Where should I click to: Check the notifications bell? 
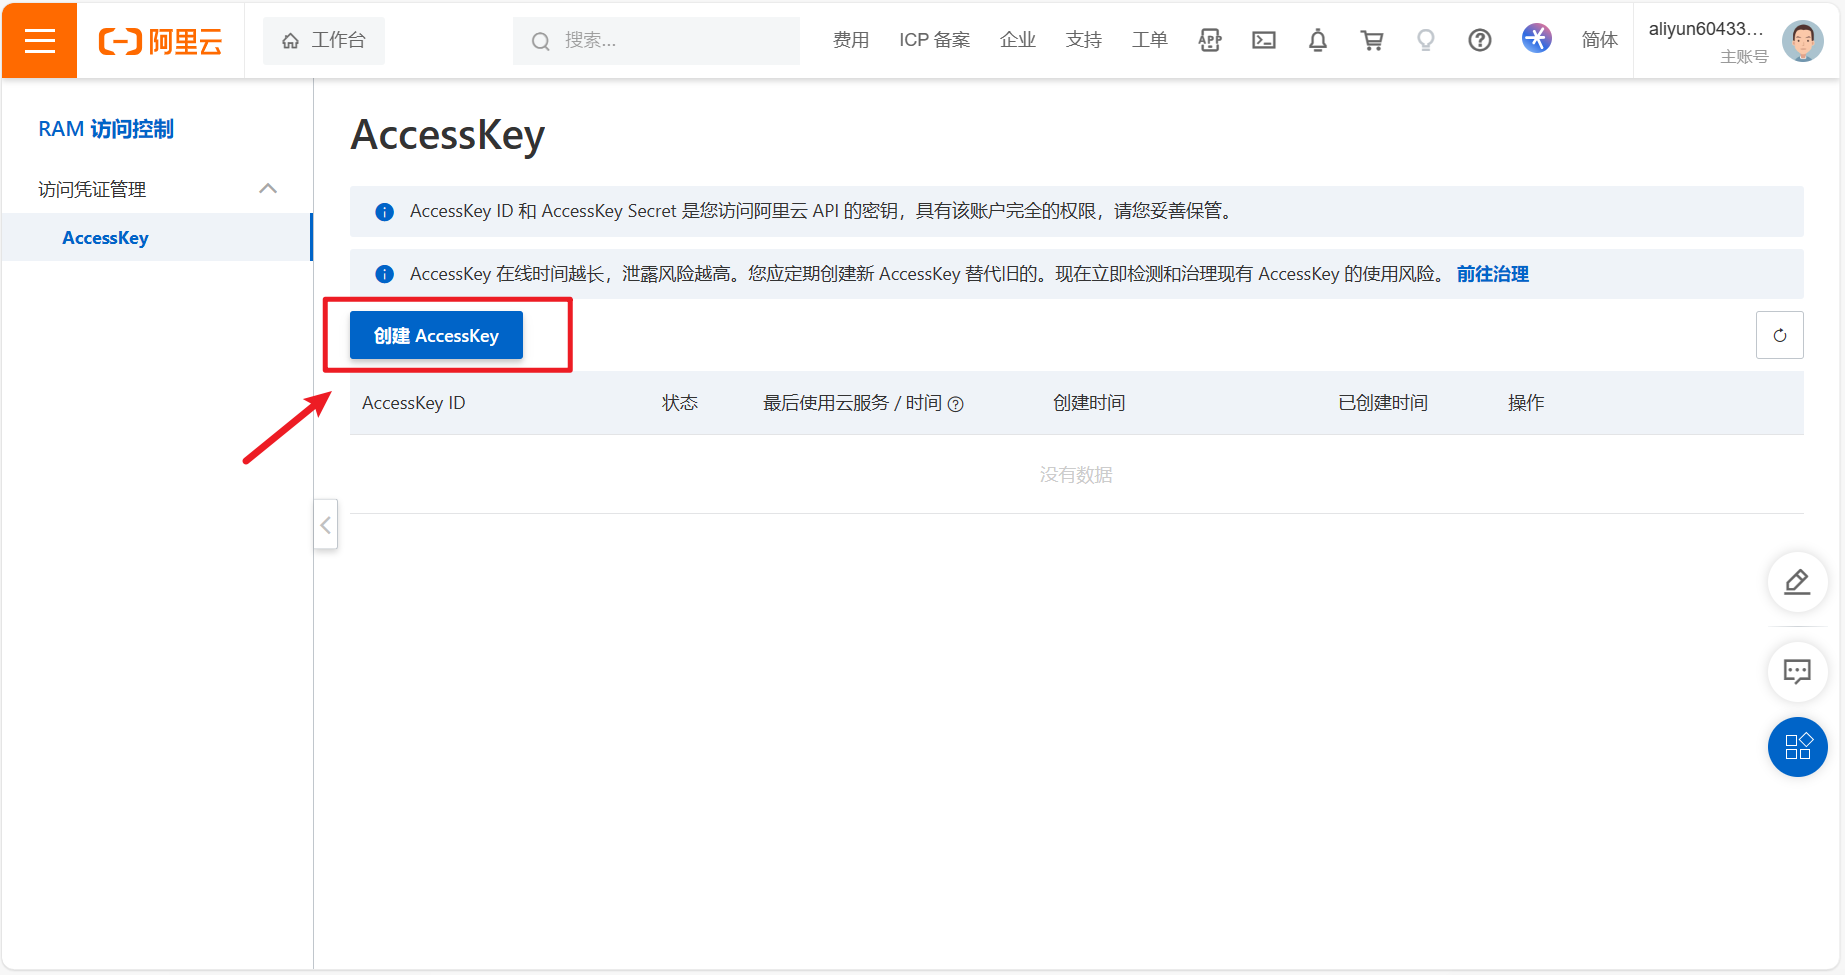tap(1317, 40)
